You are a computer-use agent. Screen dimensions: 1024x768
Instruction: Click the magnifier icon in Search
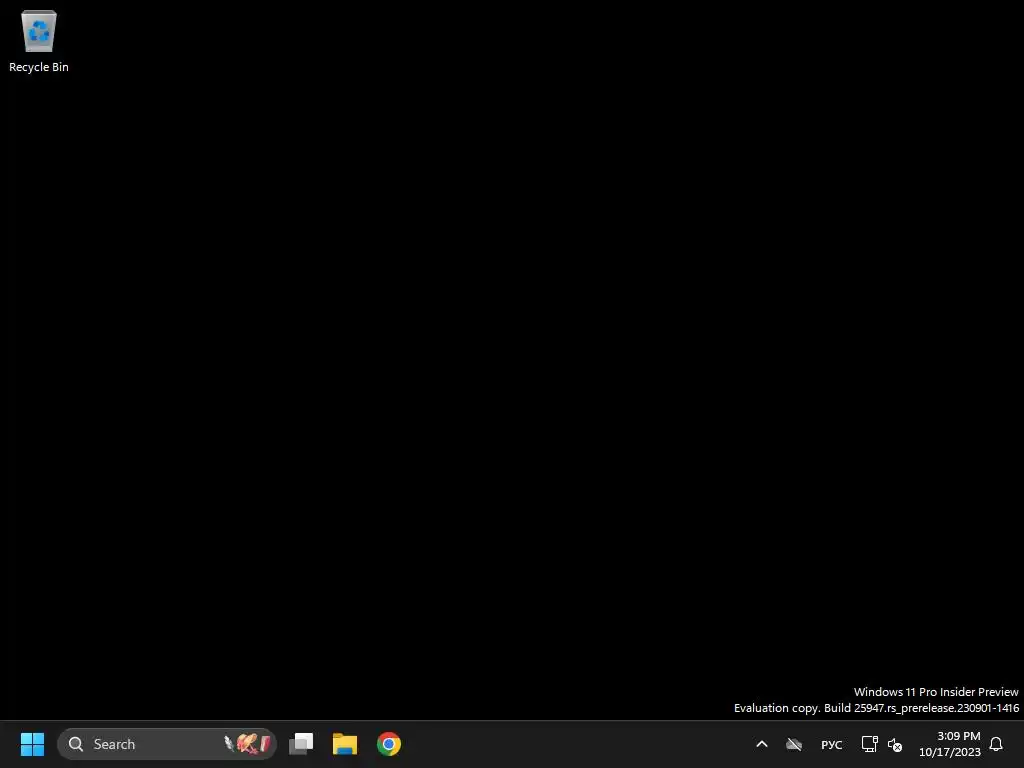76,744
